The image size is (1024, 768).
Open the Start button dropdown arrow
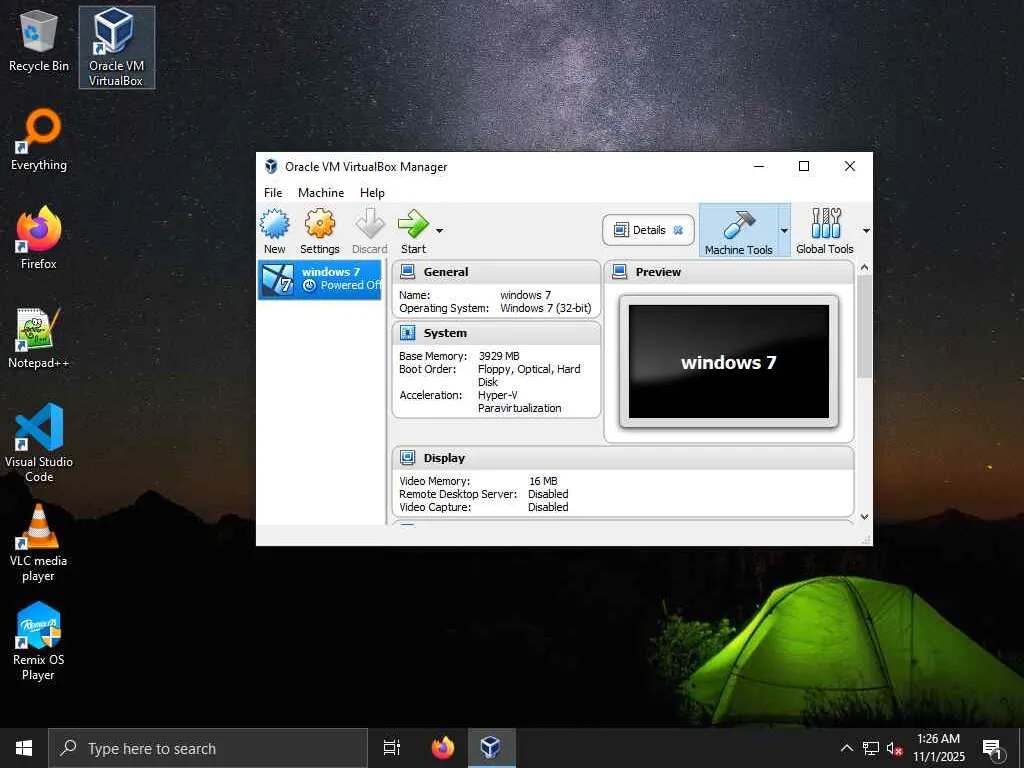coord(440,231)
